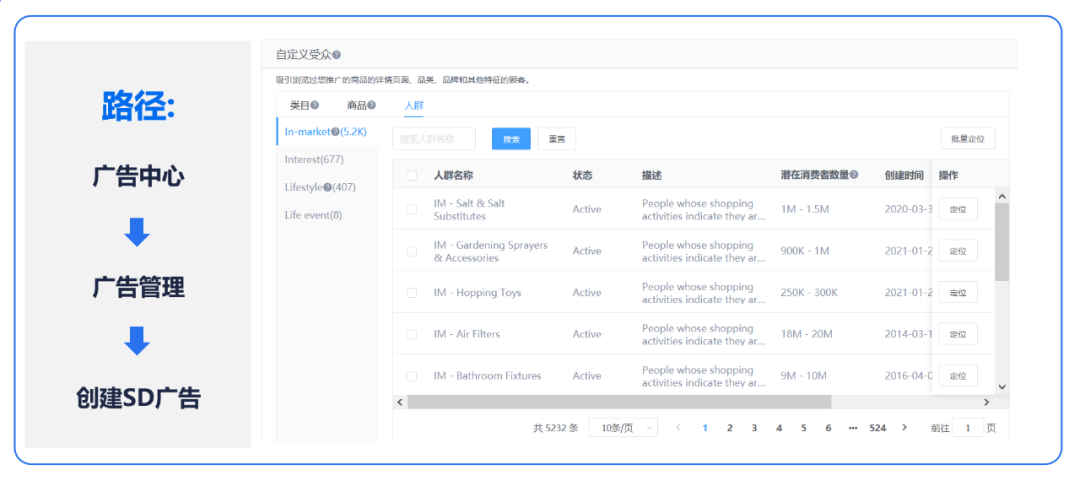The image size is (1080, 481).
Task: Click help icon on 潜在消费者数量 column header
Action: point(854,175)
